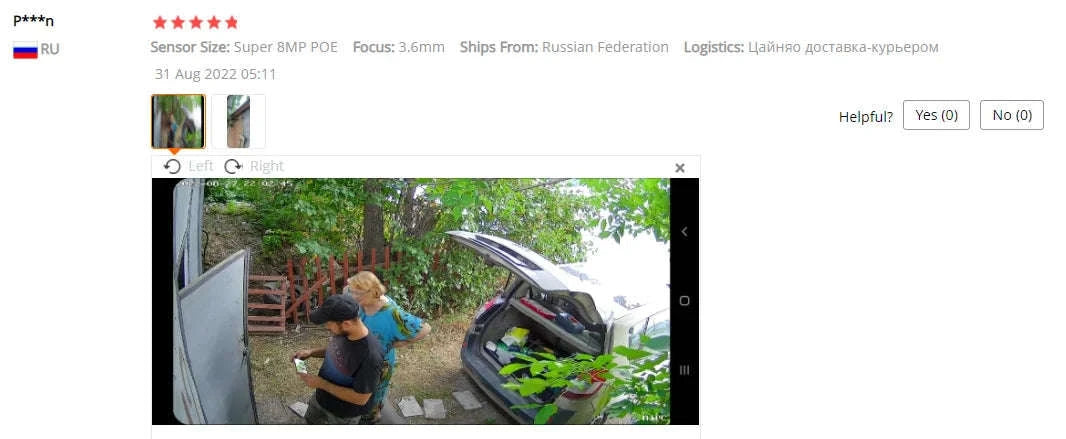Close the enlarged review photo preview

[679, 168]
